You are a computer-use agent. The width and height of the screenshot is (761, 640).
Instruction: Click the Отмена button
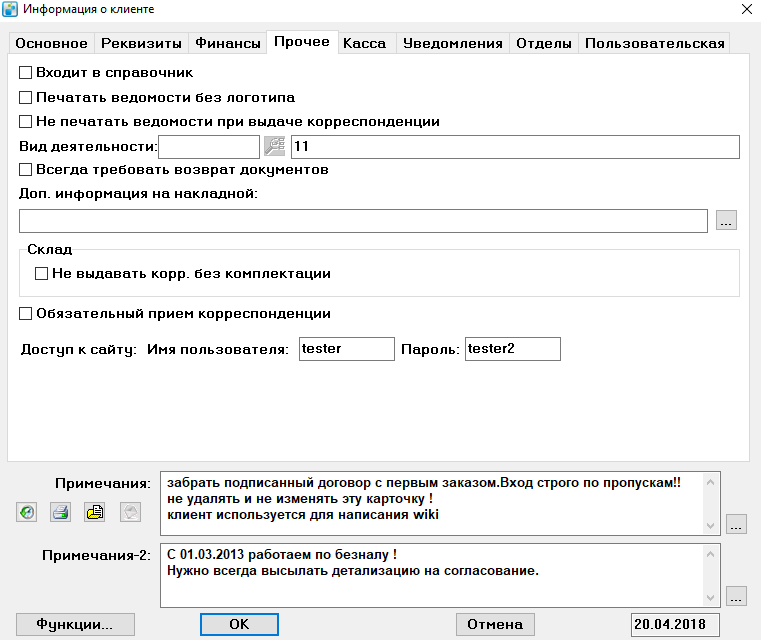pyautogui.click(x=495, y=624)
